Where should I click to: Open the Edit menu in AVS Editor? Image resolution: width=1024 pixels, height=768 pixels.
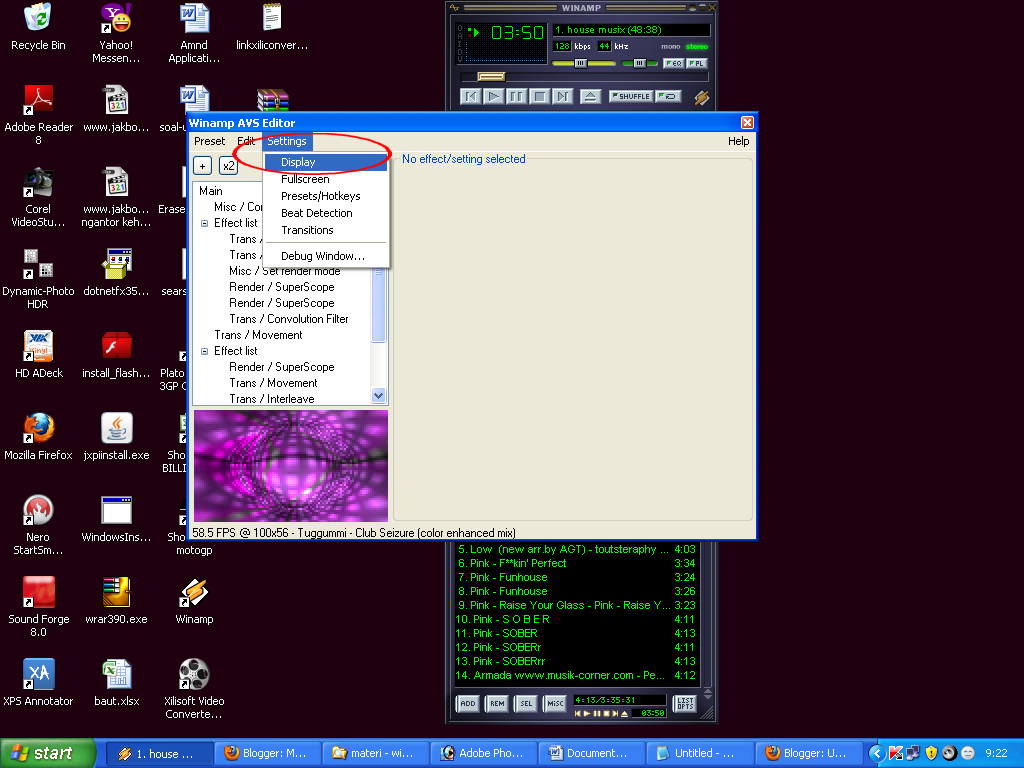click(x=246, y=141)
